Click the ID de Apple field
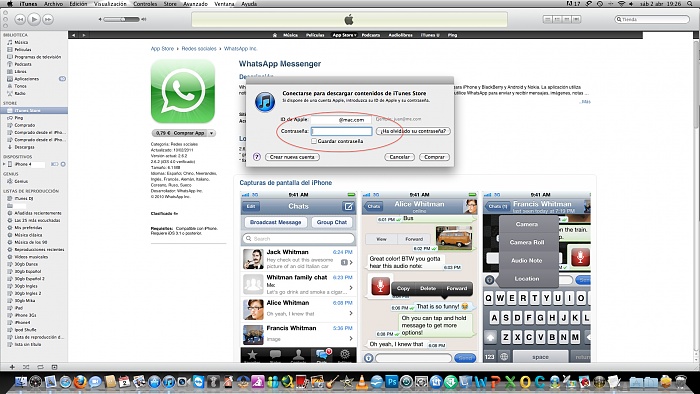The height and width of the screenshot is (394, 700). [341, 120]
